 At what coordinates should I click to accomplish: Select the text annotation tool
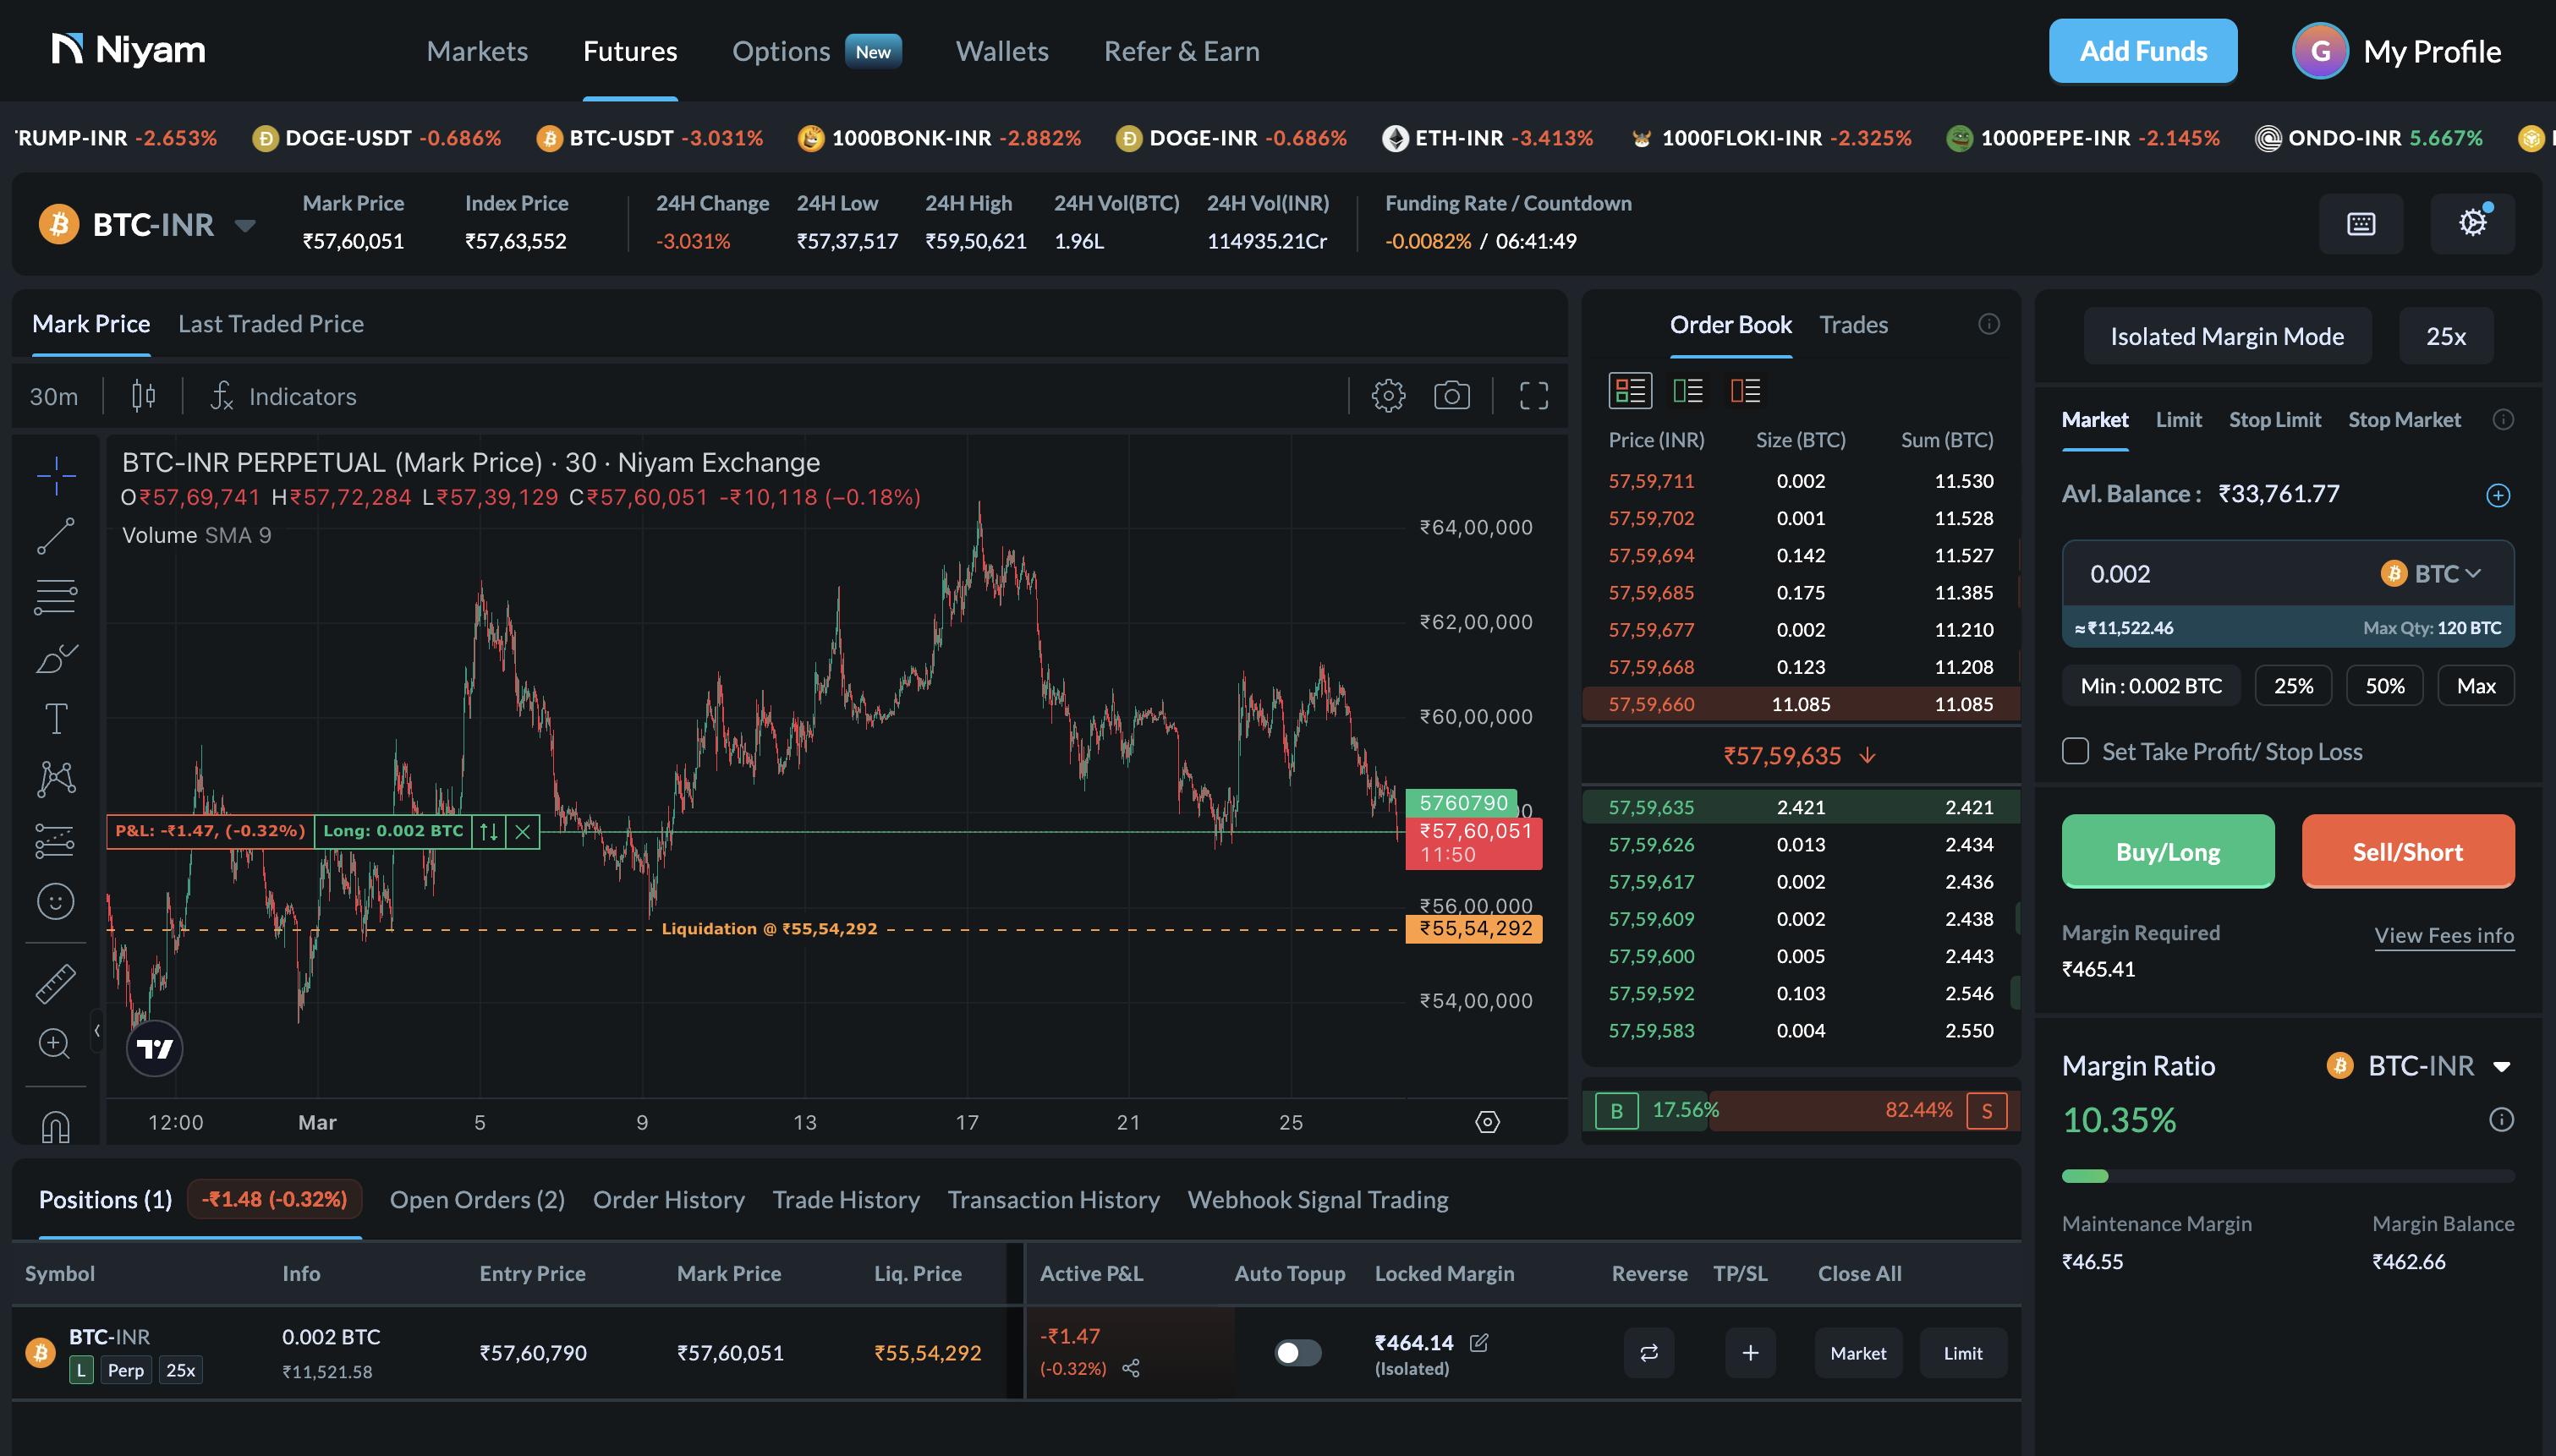(x=56, y=718)
